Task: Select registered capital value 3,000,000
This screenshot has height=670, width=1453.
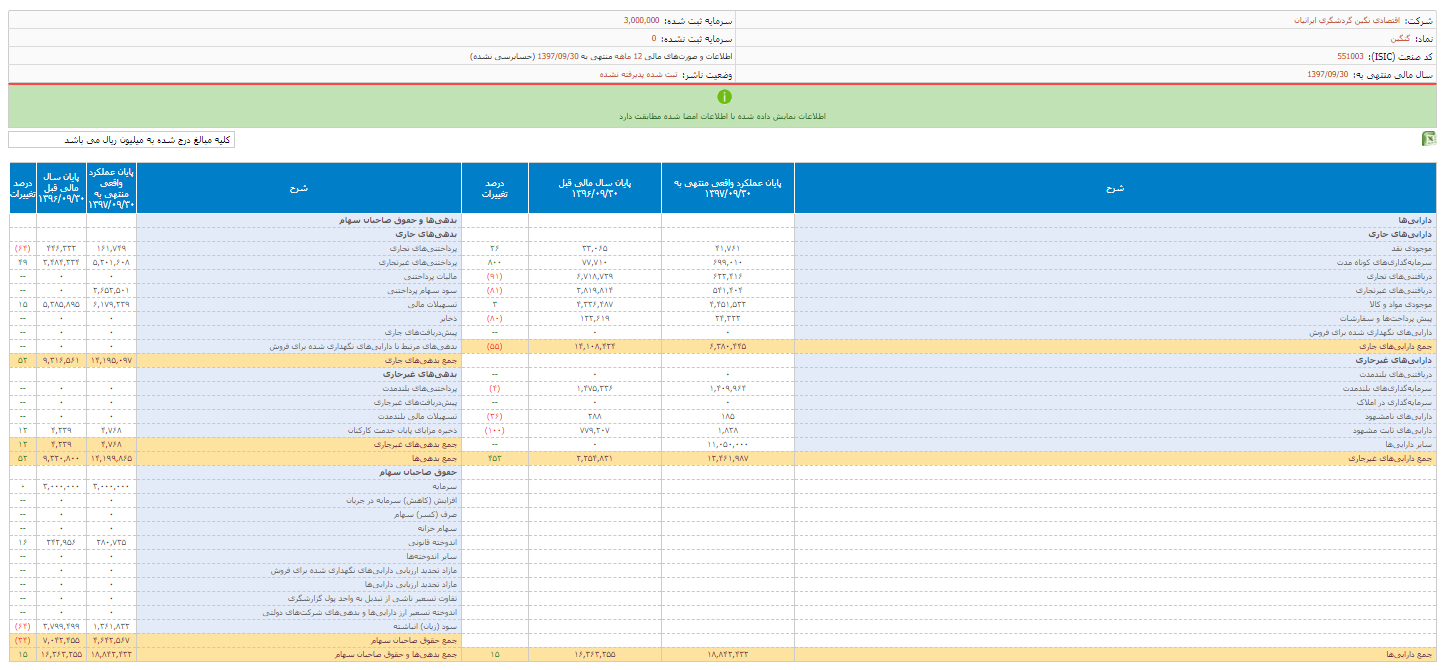Action: pos(640,20)
